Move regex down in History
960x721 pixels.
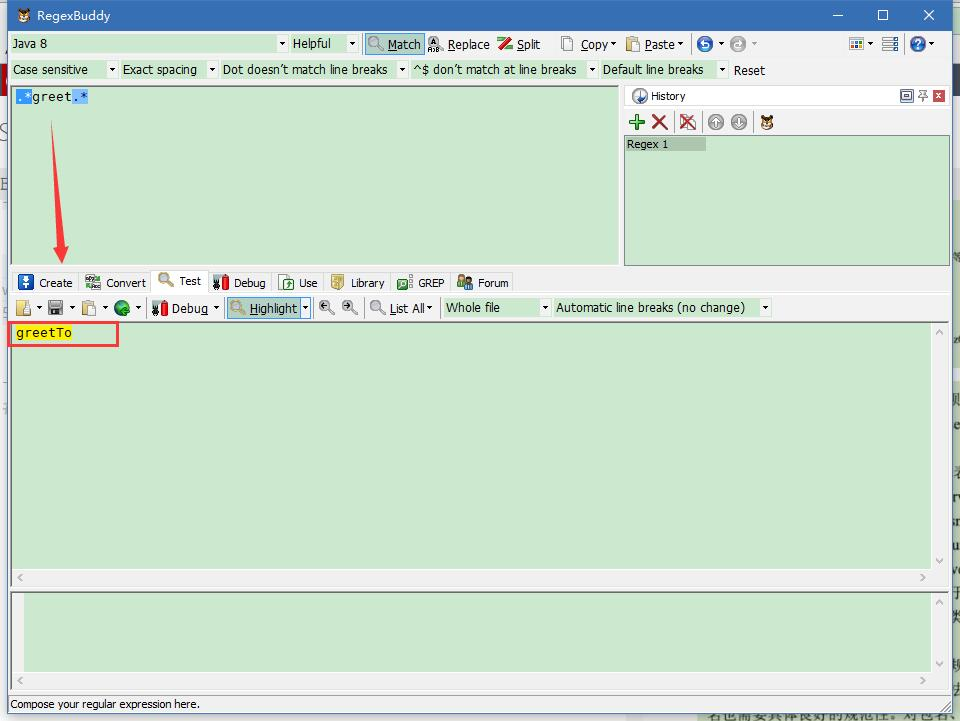[x=739, y=122]
